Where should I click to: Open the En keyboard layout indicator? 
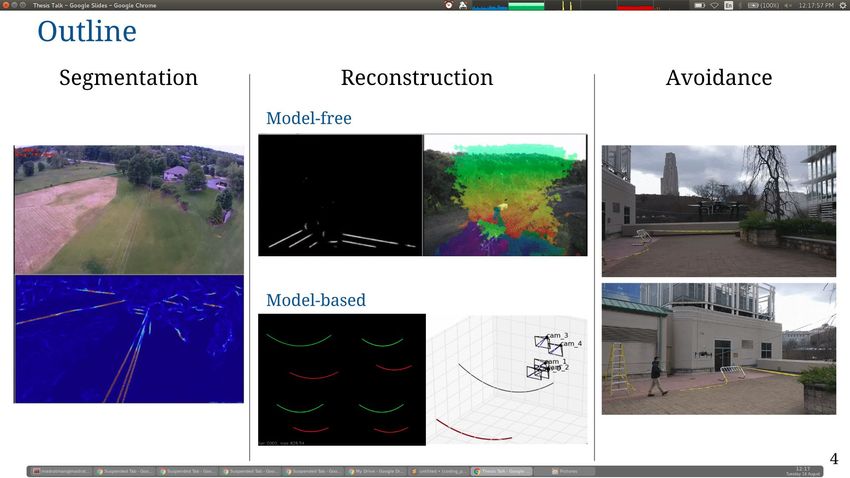(x=729, y=5)
